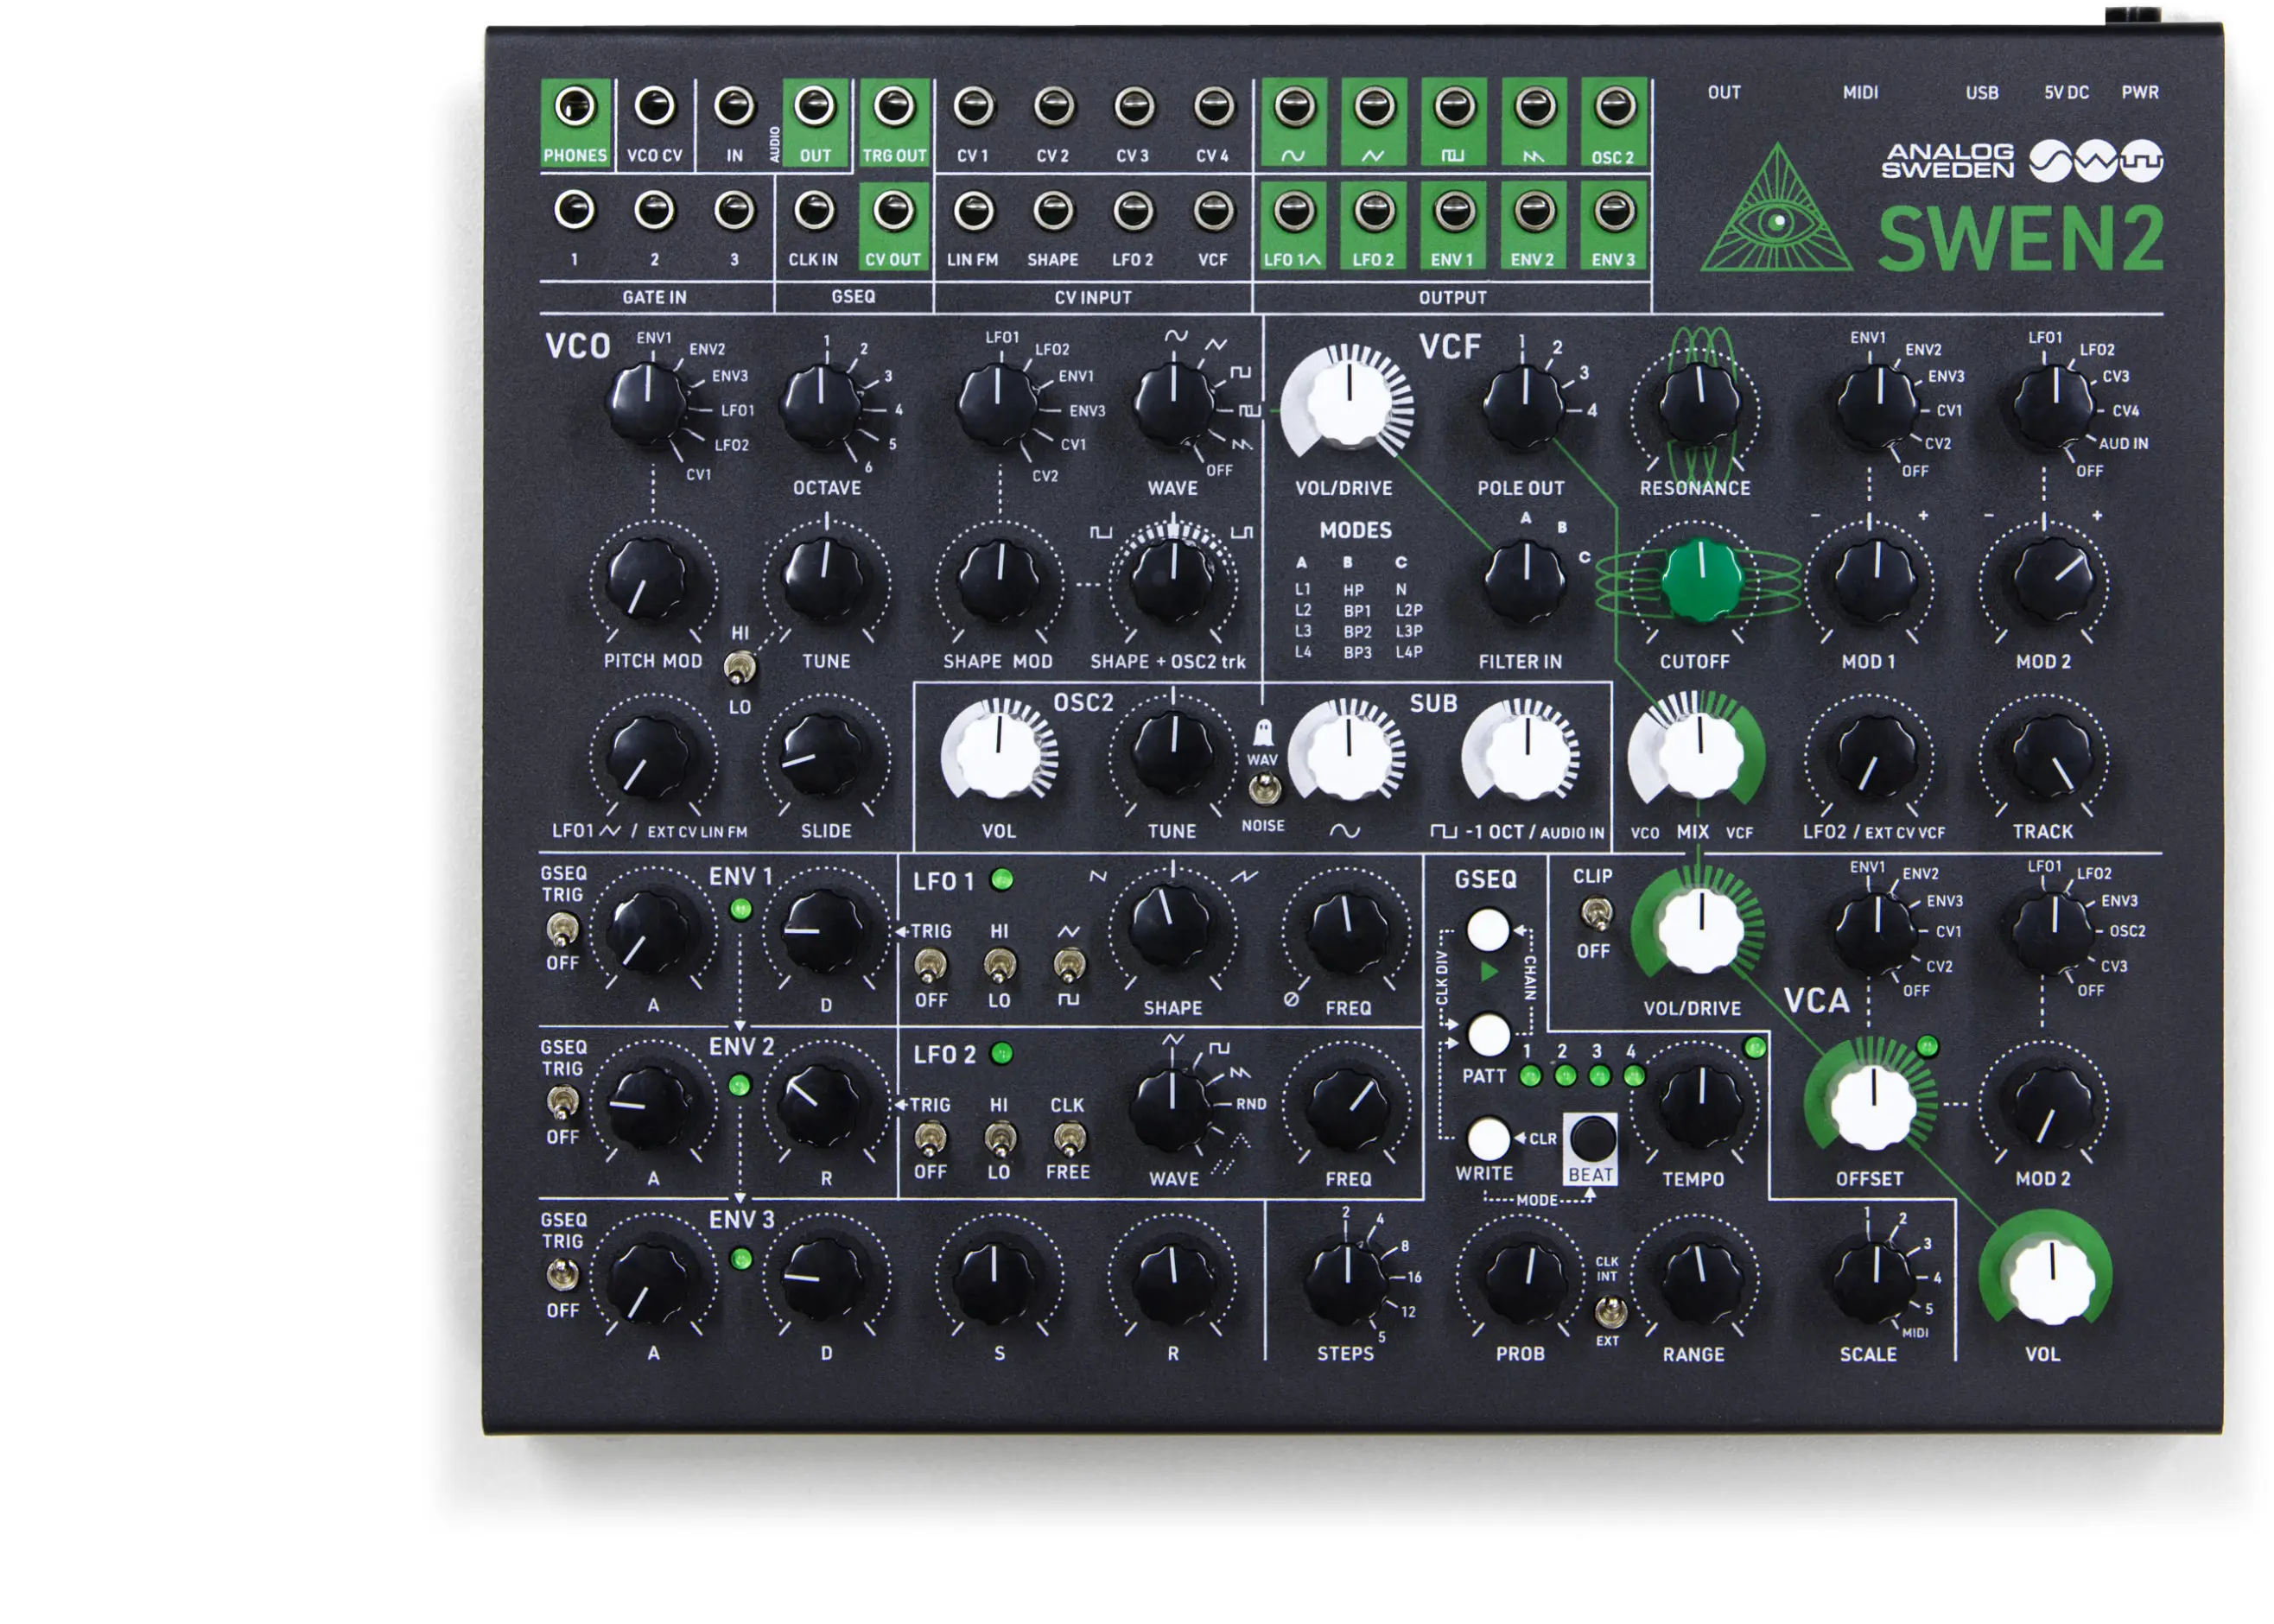
Task: Click the ENV 2 output jack
Action: point(1534,211)
